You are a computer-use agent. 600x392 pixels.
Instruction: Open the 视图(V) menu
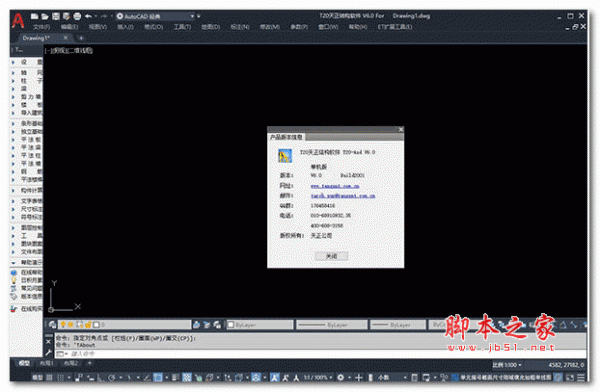click(98, 27)
